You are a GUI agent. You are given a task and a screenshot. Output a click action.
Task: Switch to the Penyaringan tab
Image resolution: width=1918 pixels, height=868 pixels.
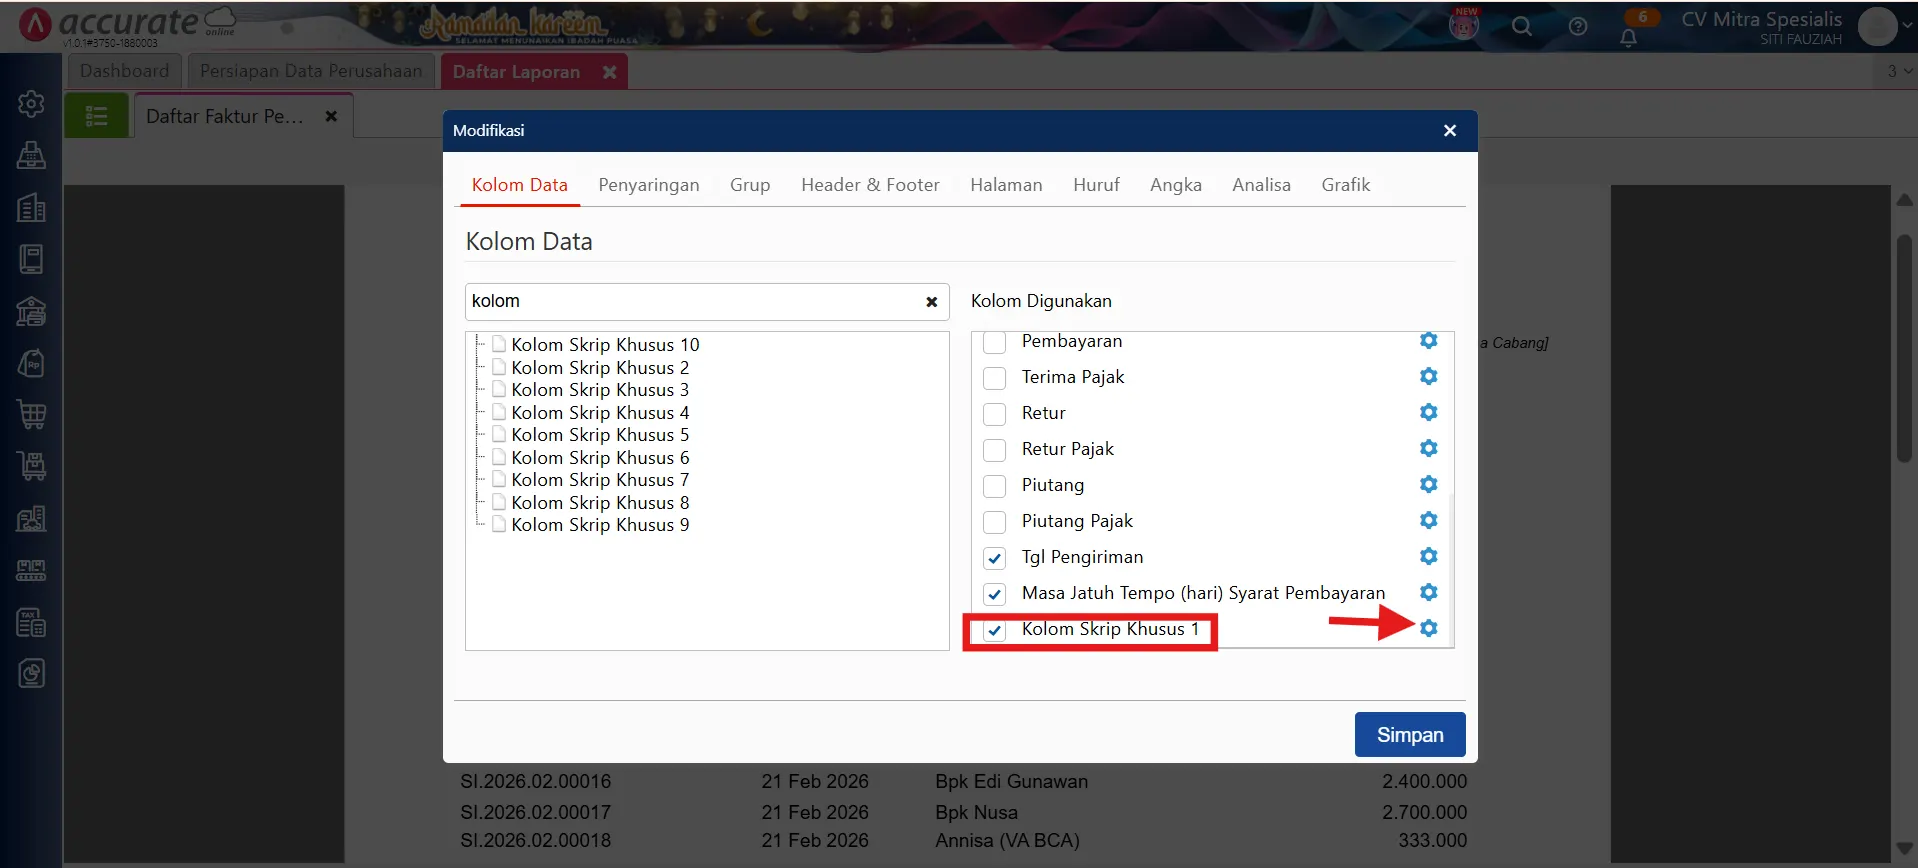point(648,185)
